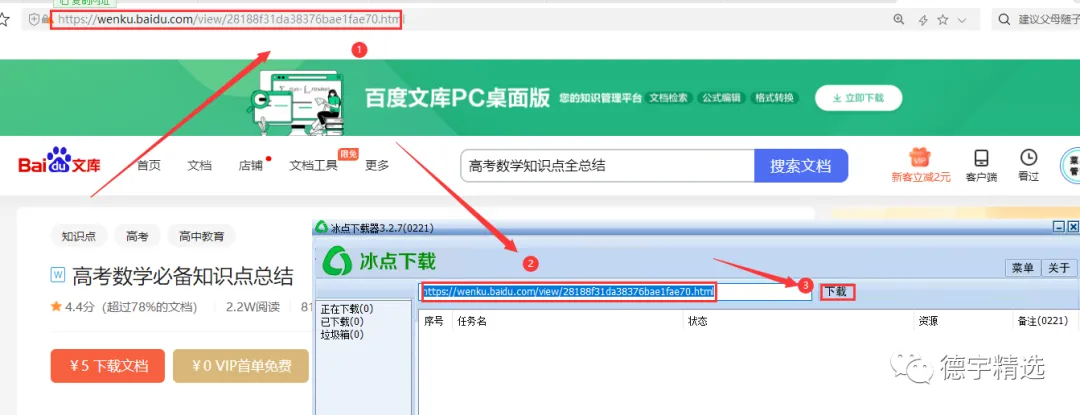1080x415 pixels.
Task: Click the 公式编辑 tag in the banner
Action: (x=722, y=98)
